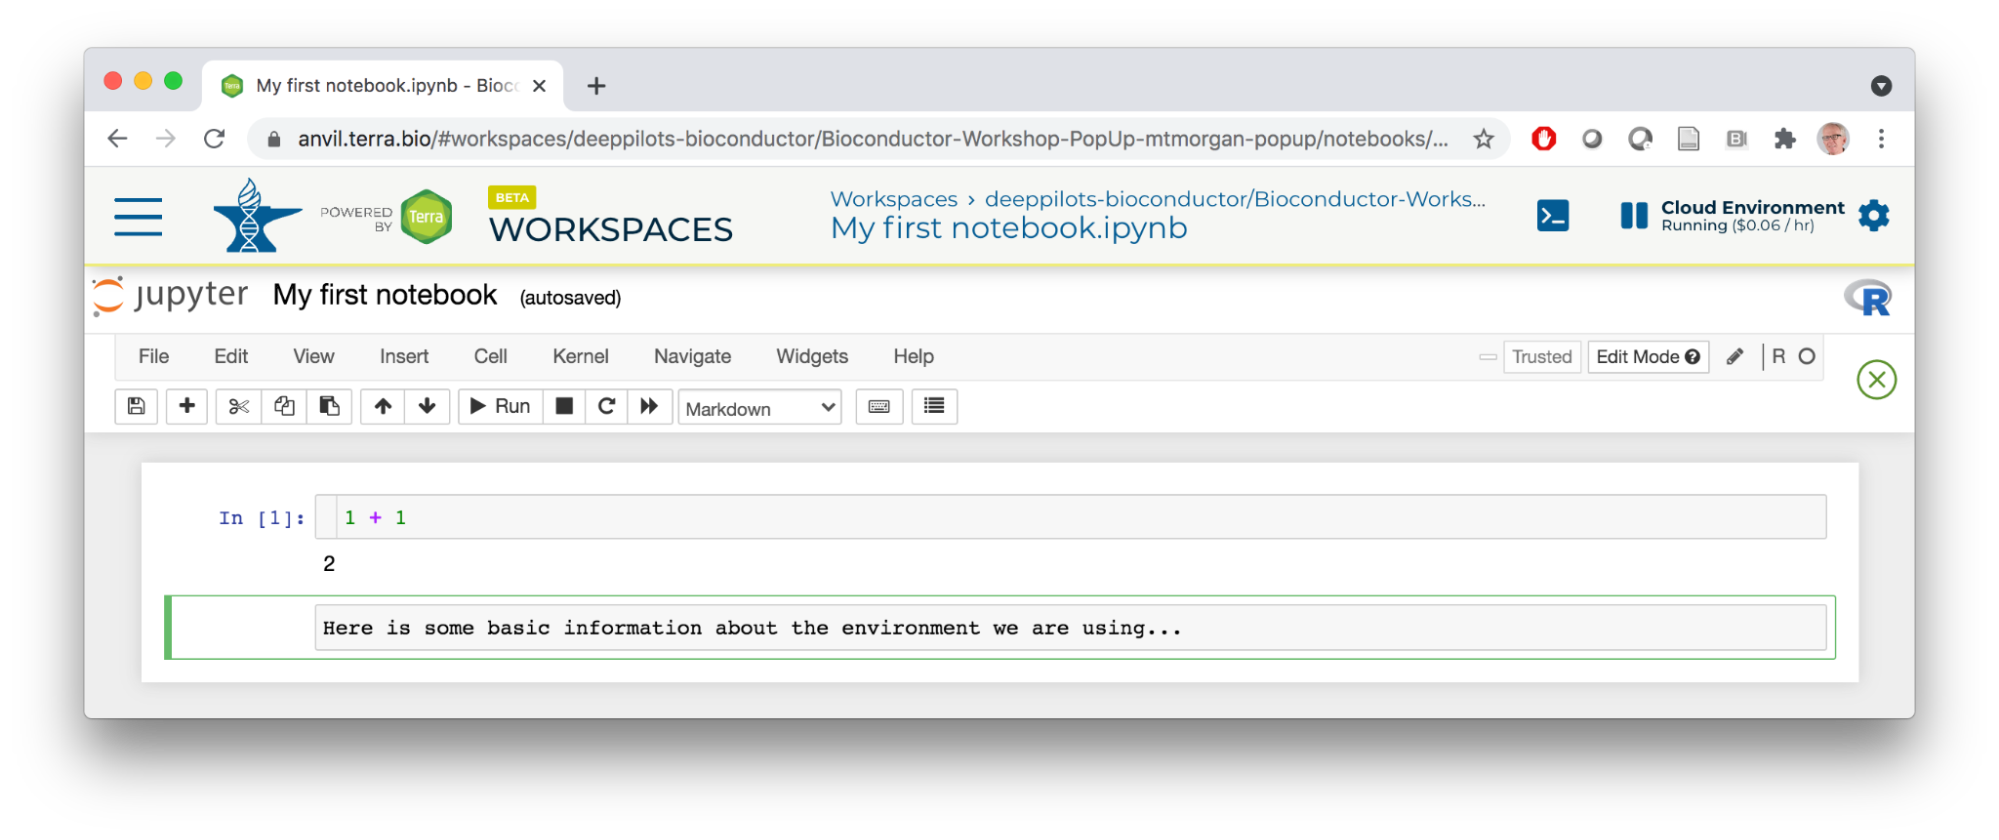Open the cell type Markdown dropdown
The width and height of the screenshot is (1999, 840).
click(x=760, y=408)
